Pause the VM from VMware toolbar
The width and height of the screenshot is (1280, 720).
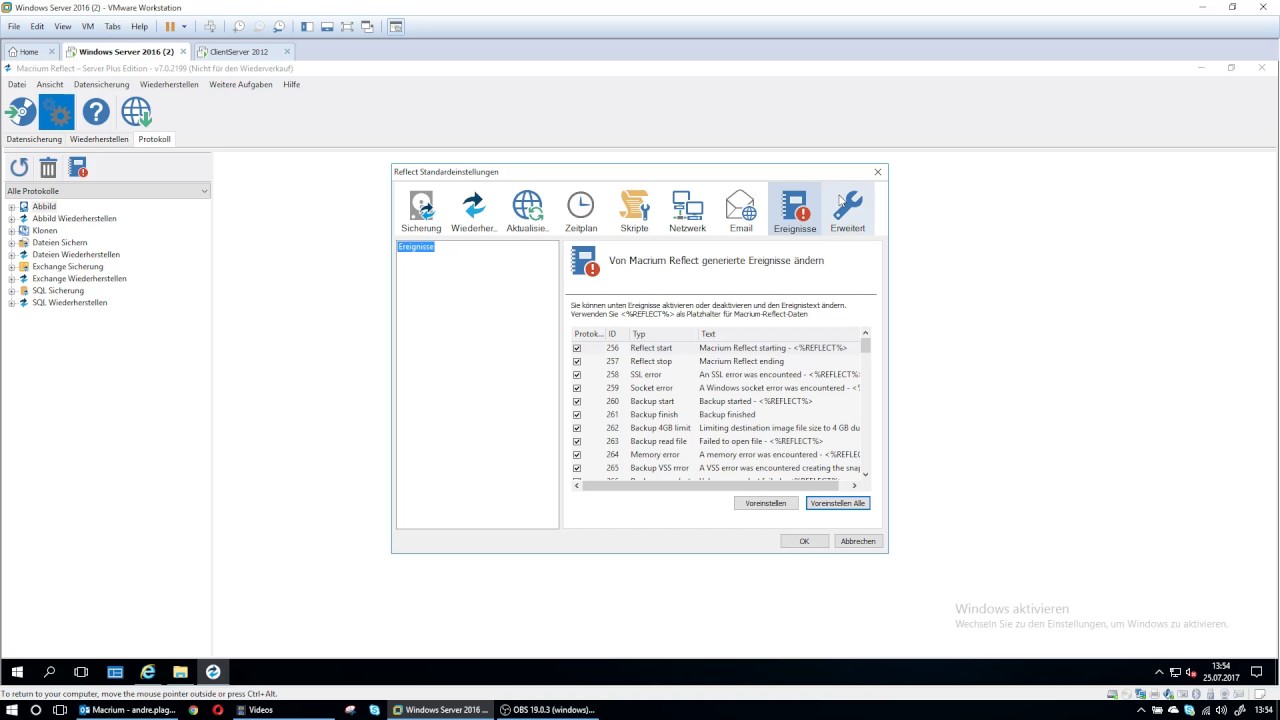170,27
